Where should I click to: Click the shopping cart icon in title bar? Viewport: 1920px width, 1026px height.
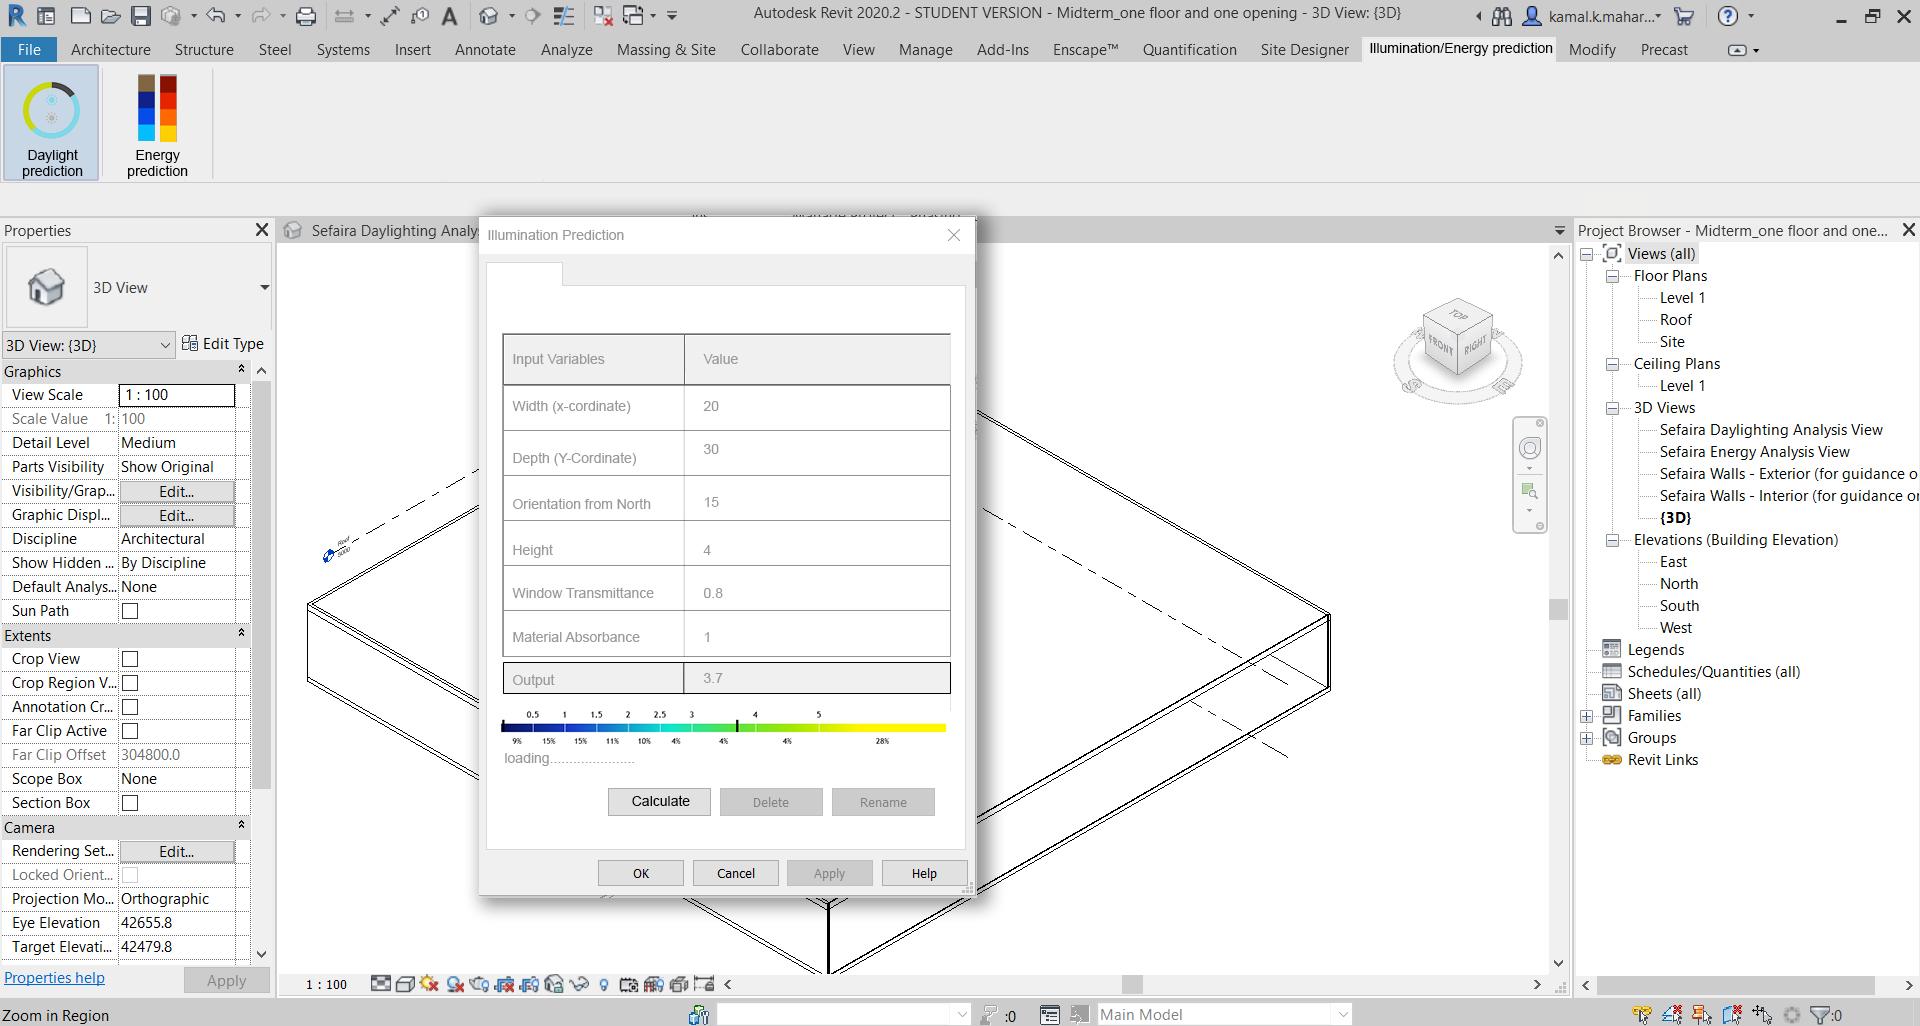[1684, 16]
